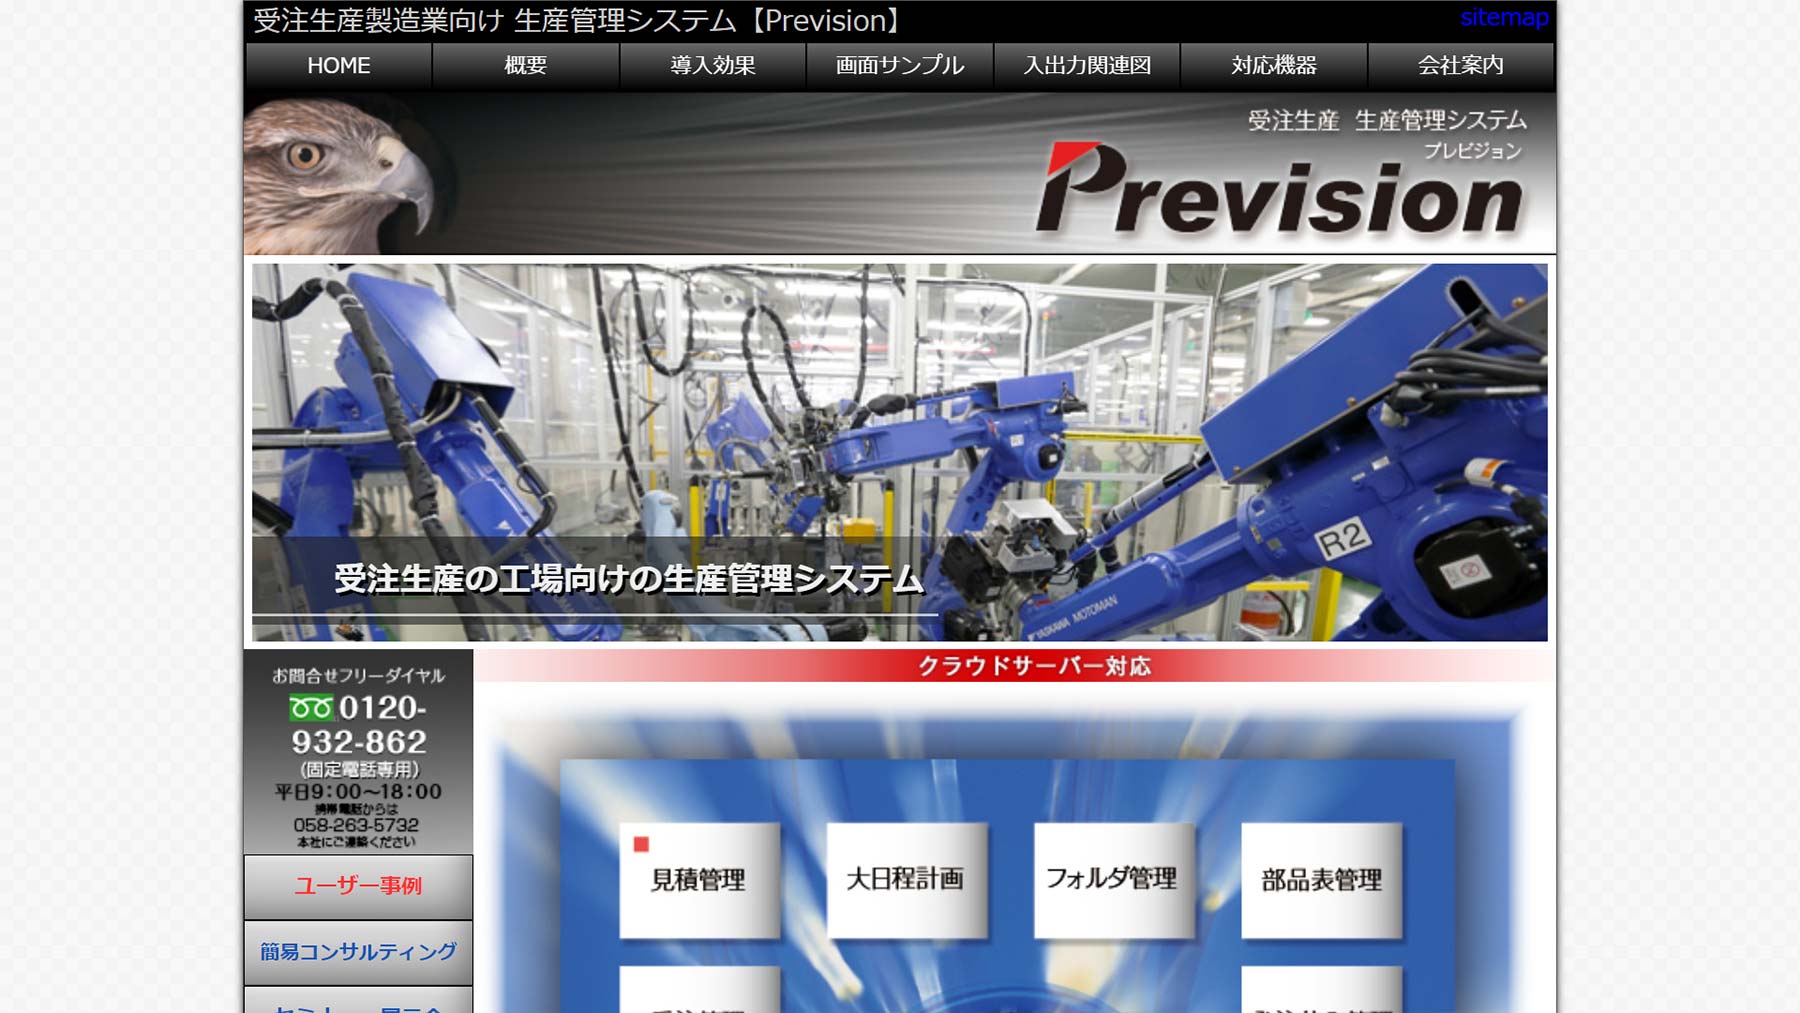Open the 概要 navigation tab
Image resolution: width=1800 pixels, height=1013 pixels.
coord(526,66)
